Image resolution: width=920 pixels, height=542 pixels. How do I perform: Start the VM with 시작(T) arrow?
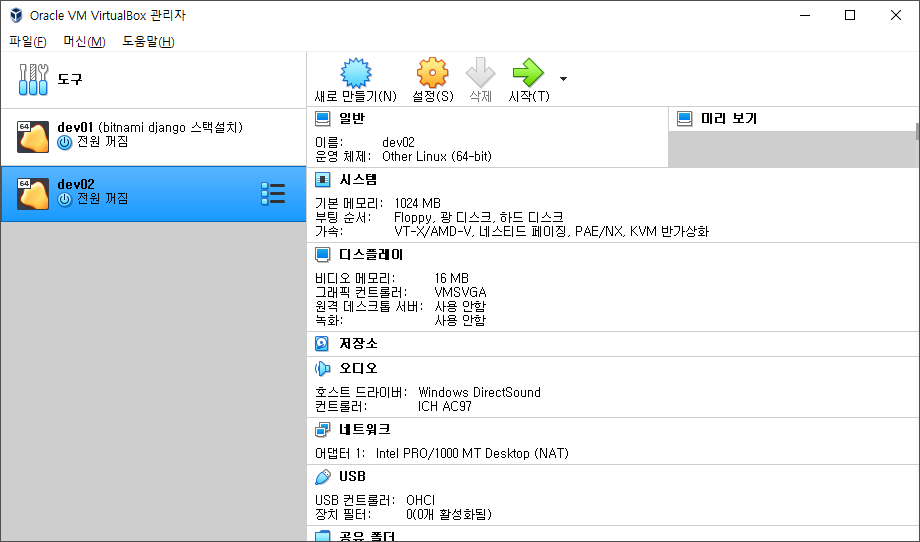528,73
